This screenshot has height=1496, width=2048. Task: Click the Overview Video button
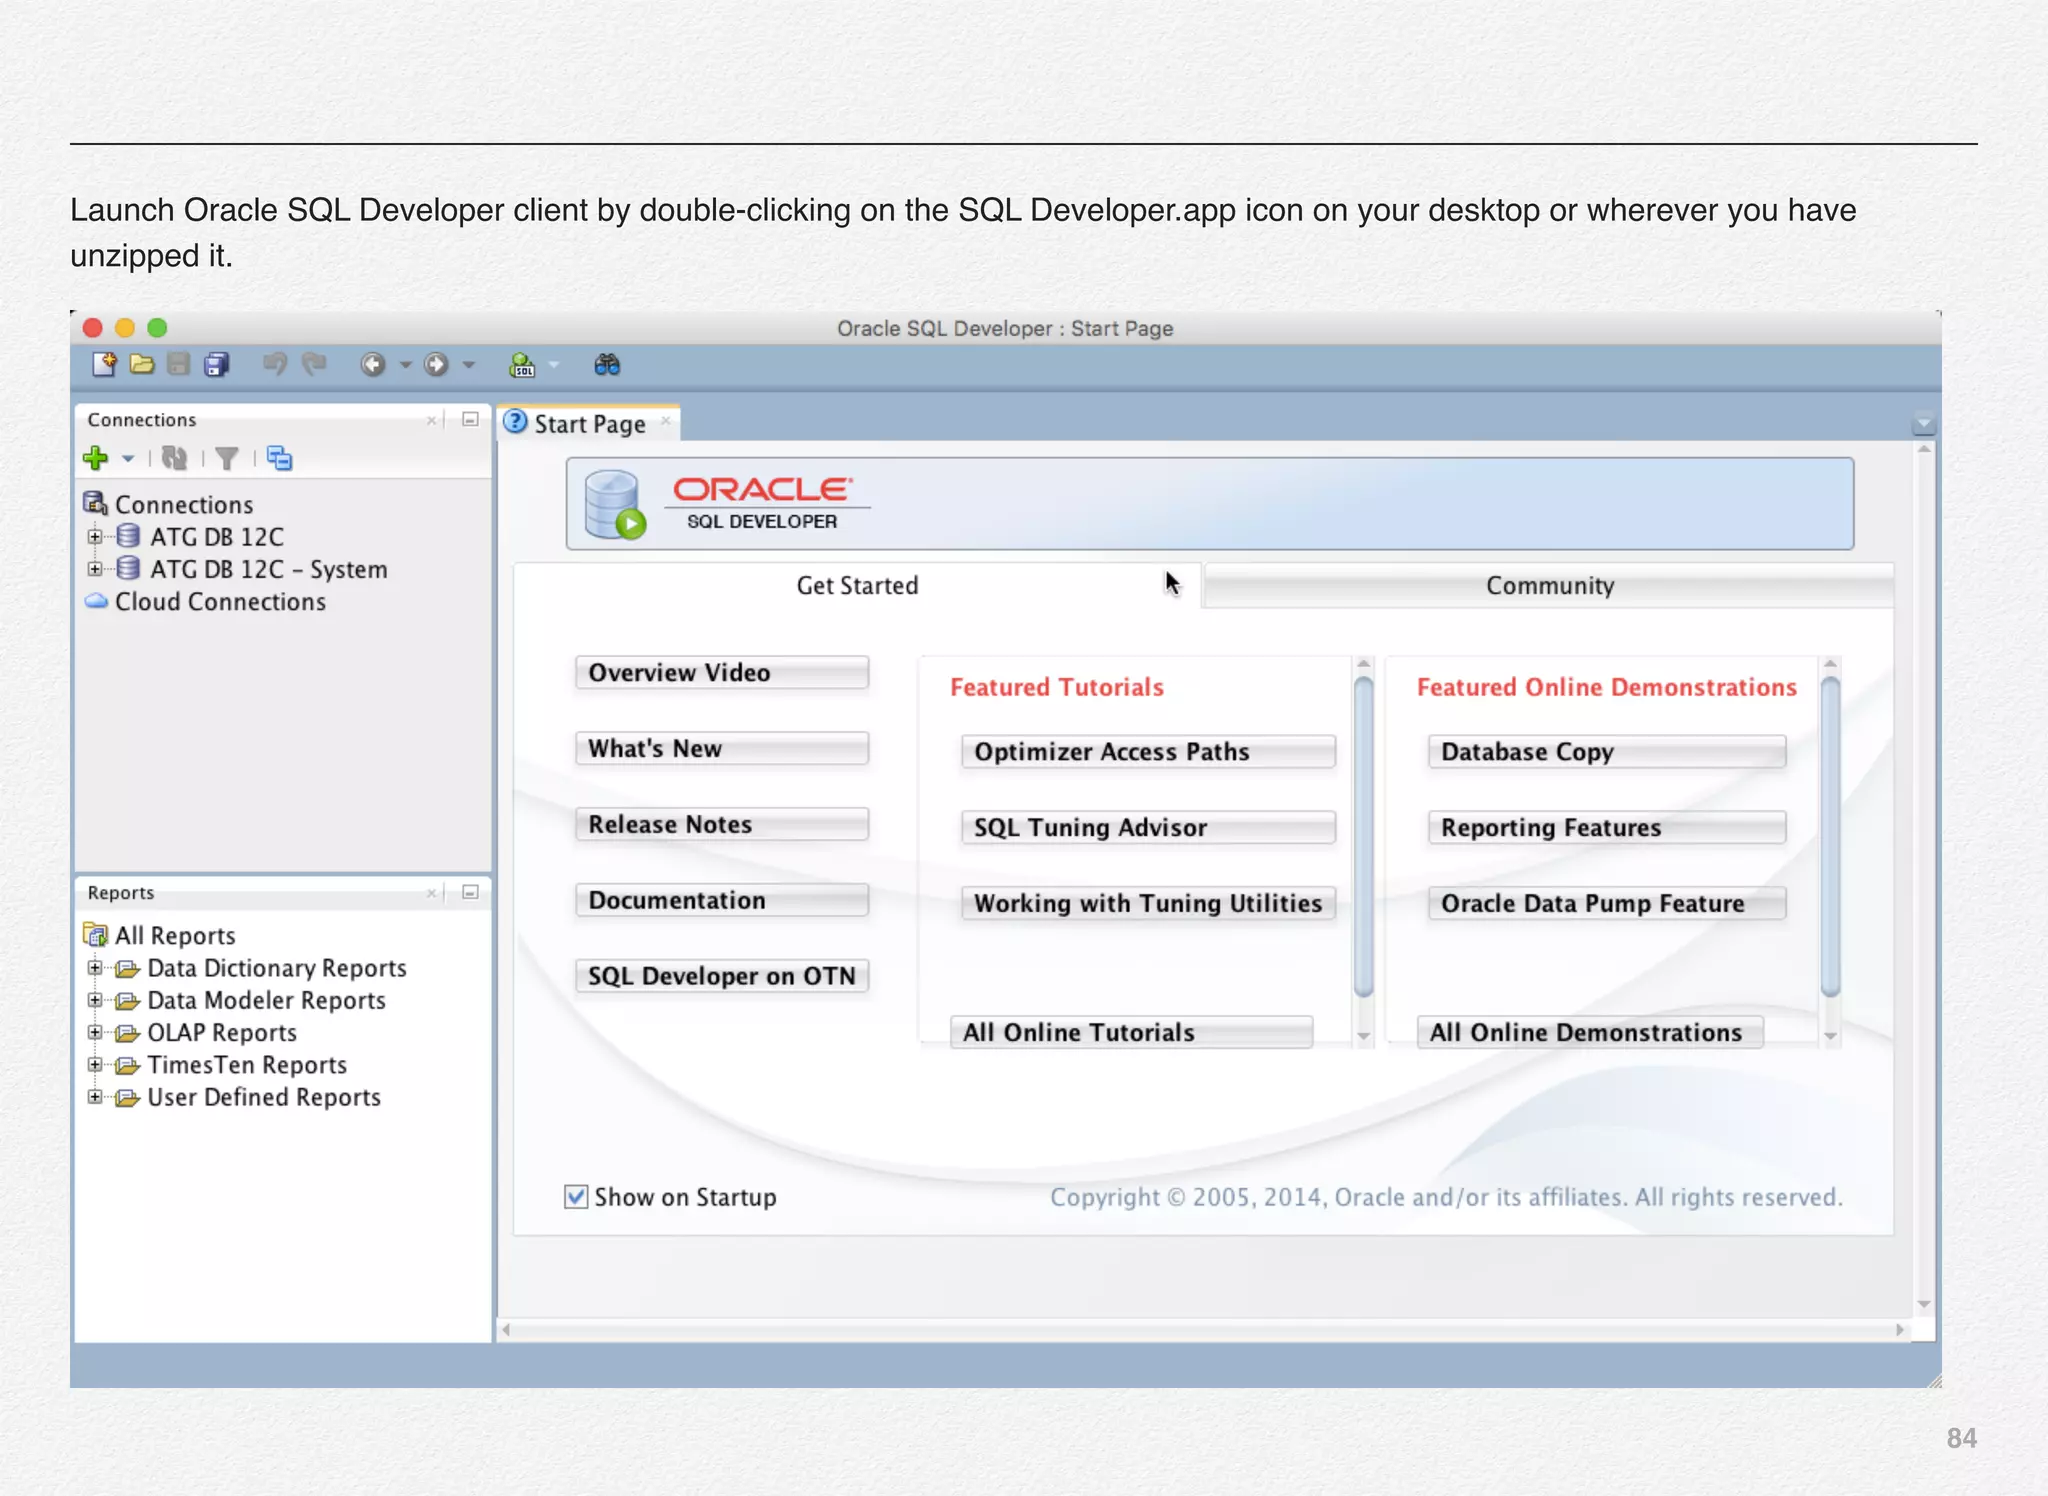pos(721,672)
